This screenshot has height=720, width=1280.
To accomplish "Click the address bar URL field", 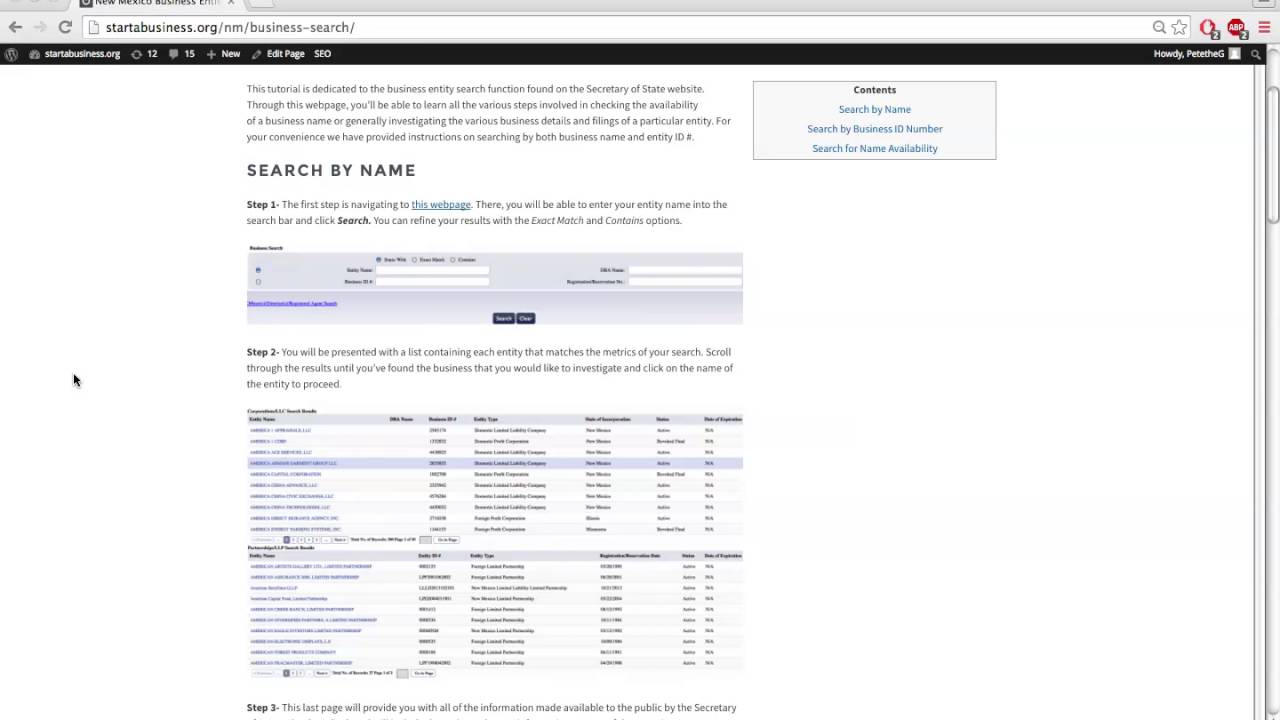I will [x=620, y=28].
